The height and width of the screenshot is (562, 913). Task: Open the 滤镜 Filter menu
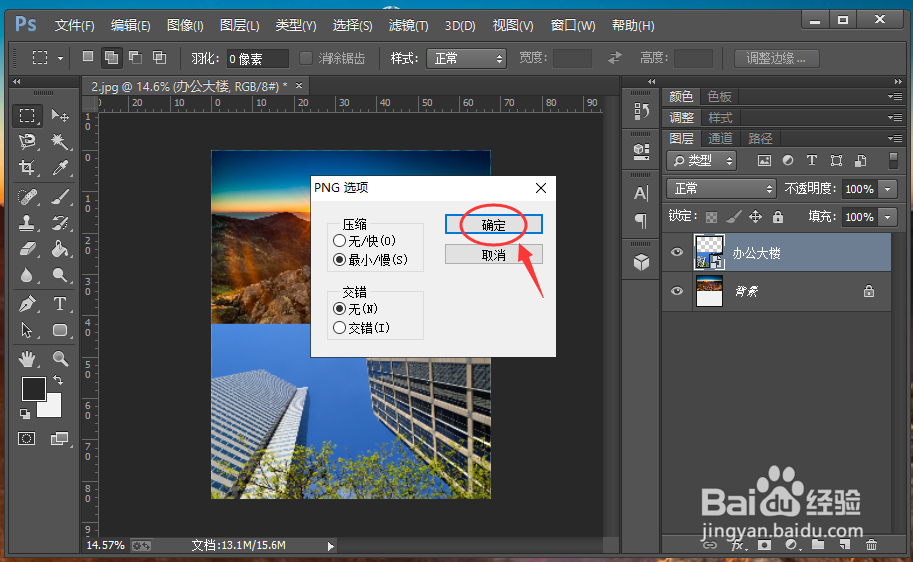[408, 26]
